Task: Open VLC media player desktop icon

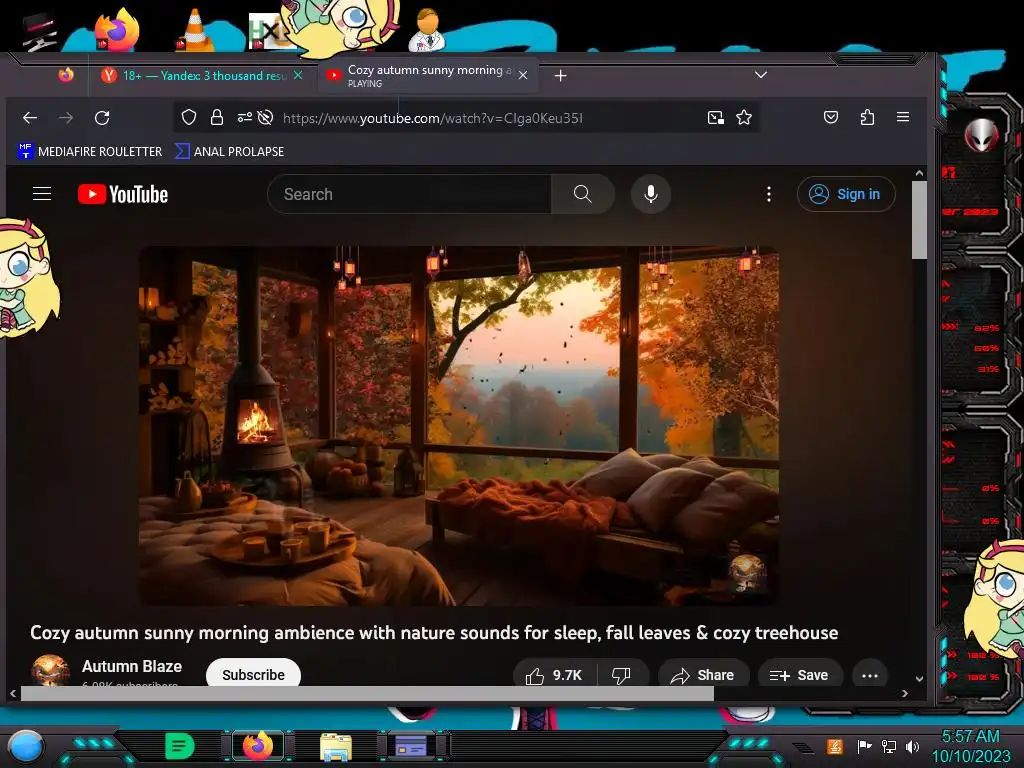Action: click(x=195, y=30)
